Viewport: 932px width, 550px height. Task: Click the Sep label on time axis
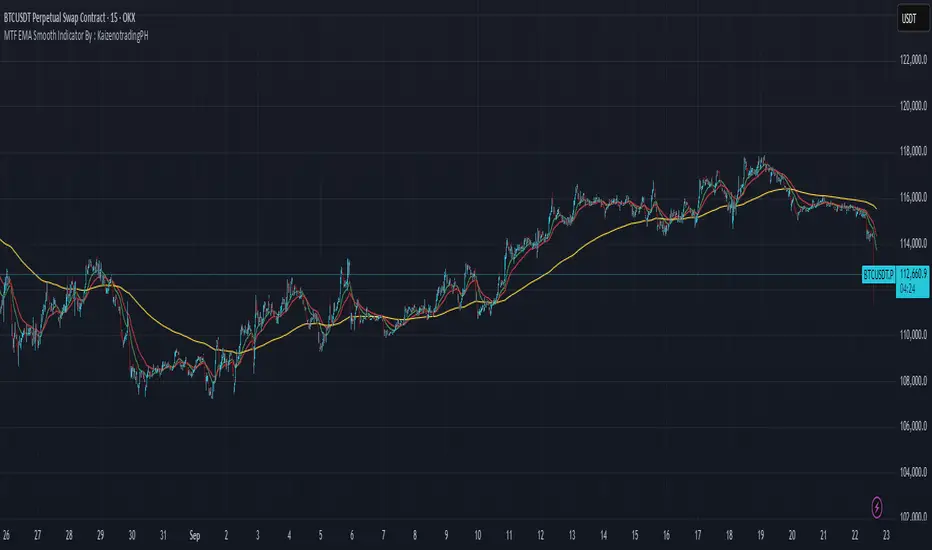coord(194,536)
